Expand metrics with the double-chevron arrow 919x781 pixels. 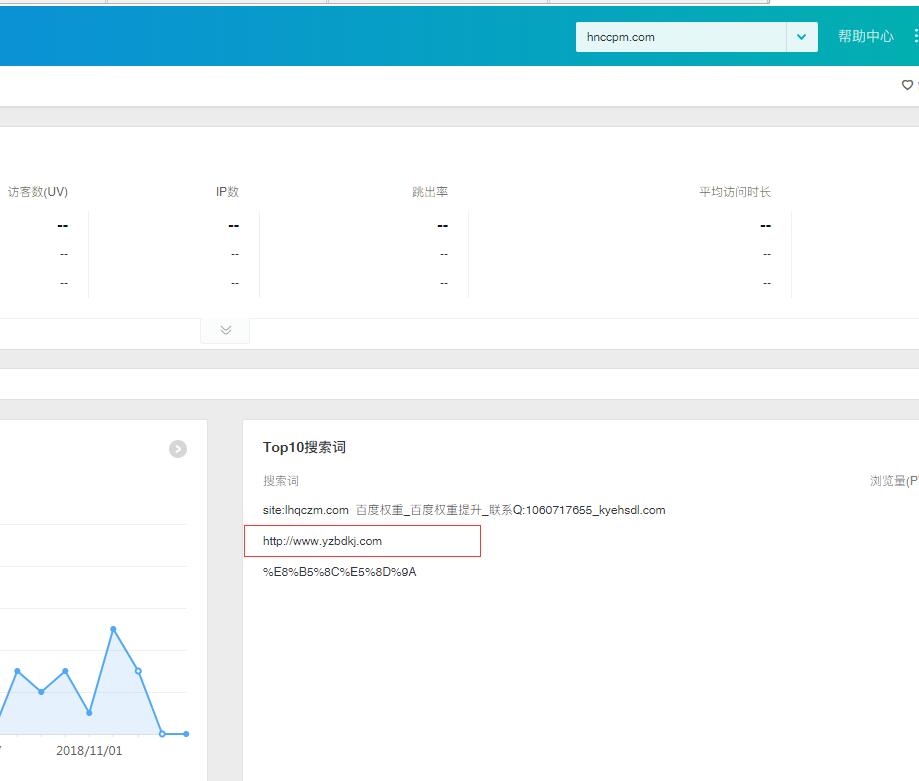tap(225, 330)
